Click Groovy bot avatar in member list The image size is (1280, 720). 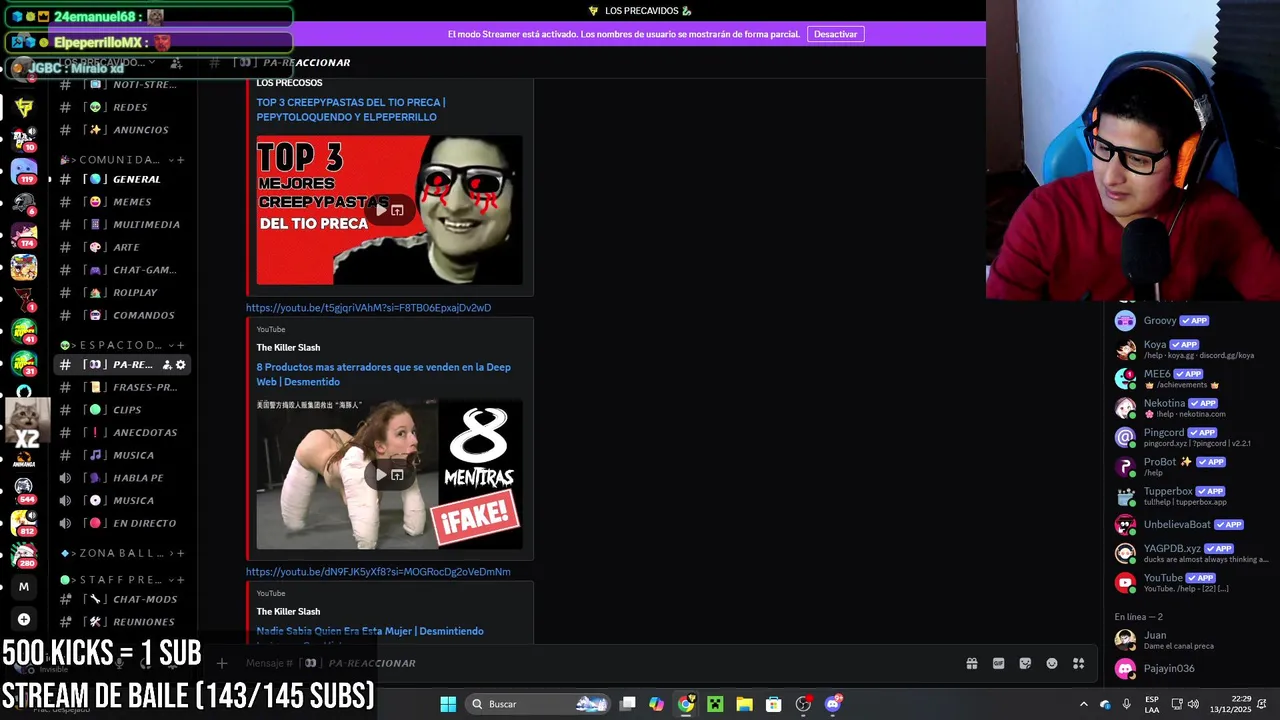tap(1125, 321)
